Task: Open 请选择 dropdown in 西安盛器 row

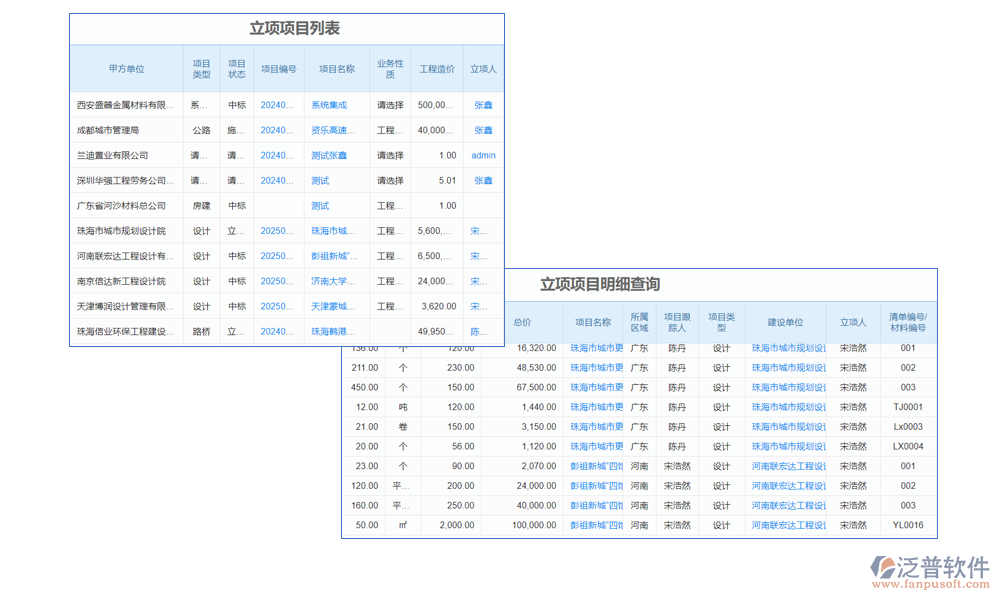Action: (390, 105)
